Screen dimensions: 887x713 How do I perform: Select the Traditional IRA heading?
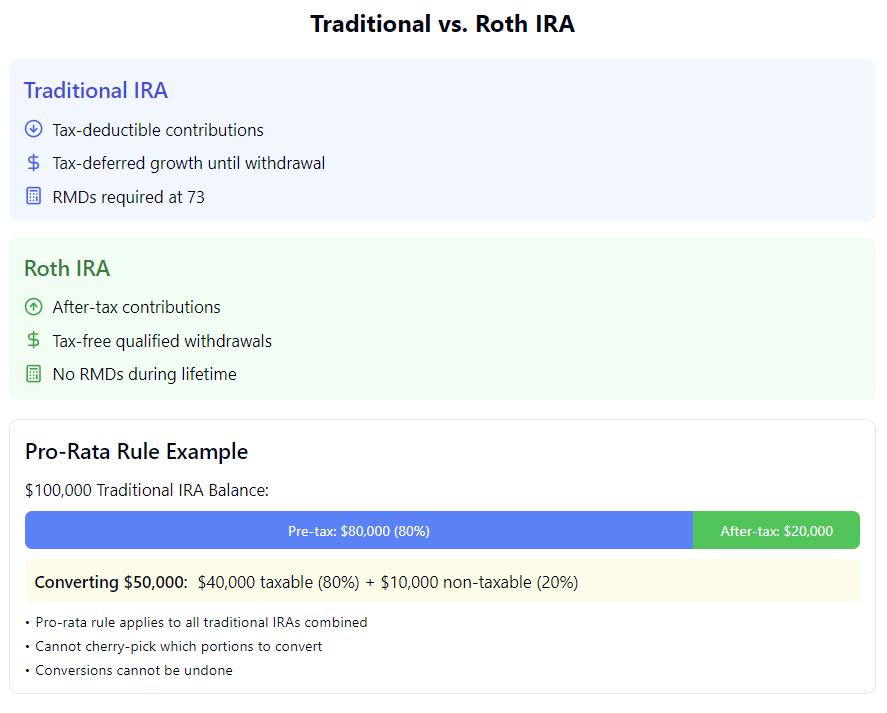96,91
